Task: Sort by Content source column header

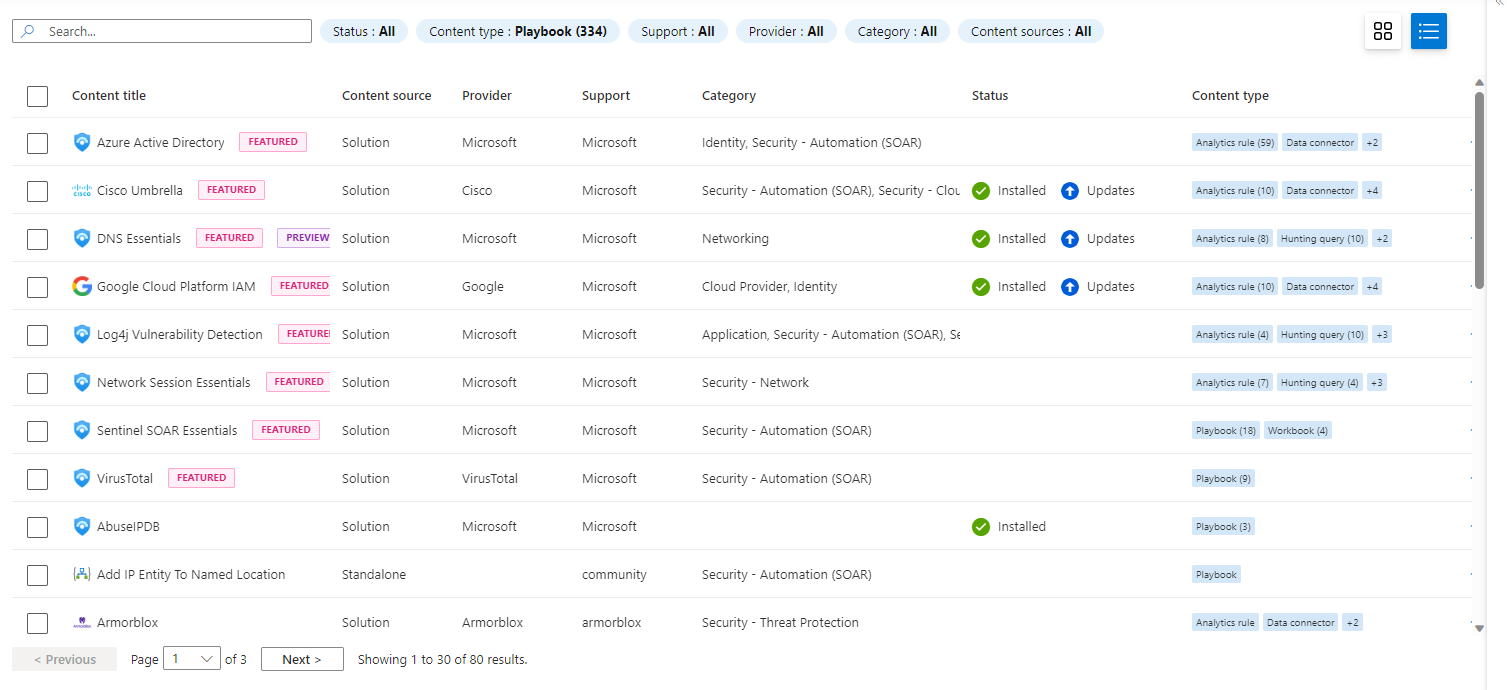Action: tap(387, 96)
